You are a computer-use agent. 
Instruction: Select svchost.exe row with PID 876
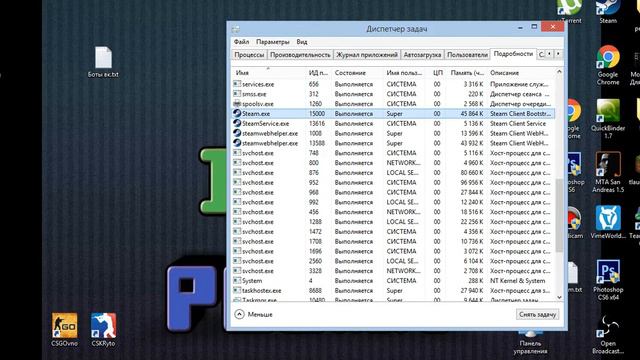tap(393, 173)
